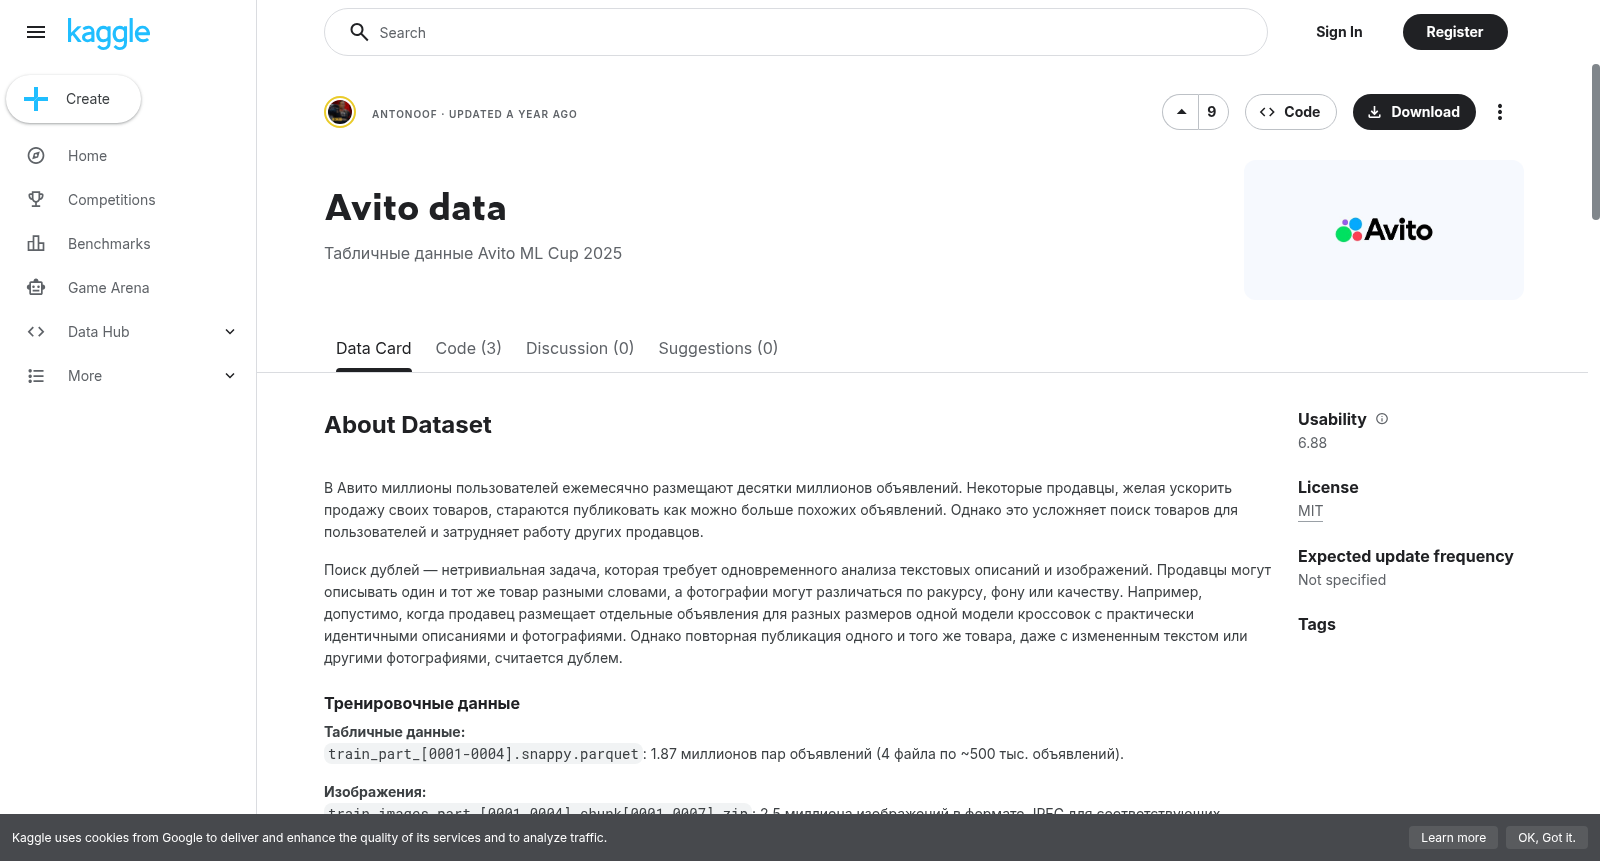Open Benchmarks via the bar chart icon

click(36, 244)
